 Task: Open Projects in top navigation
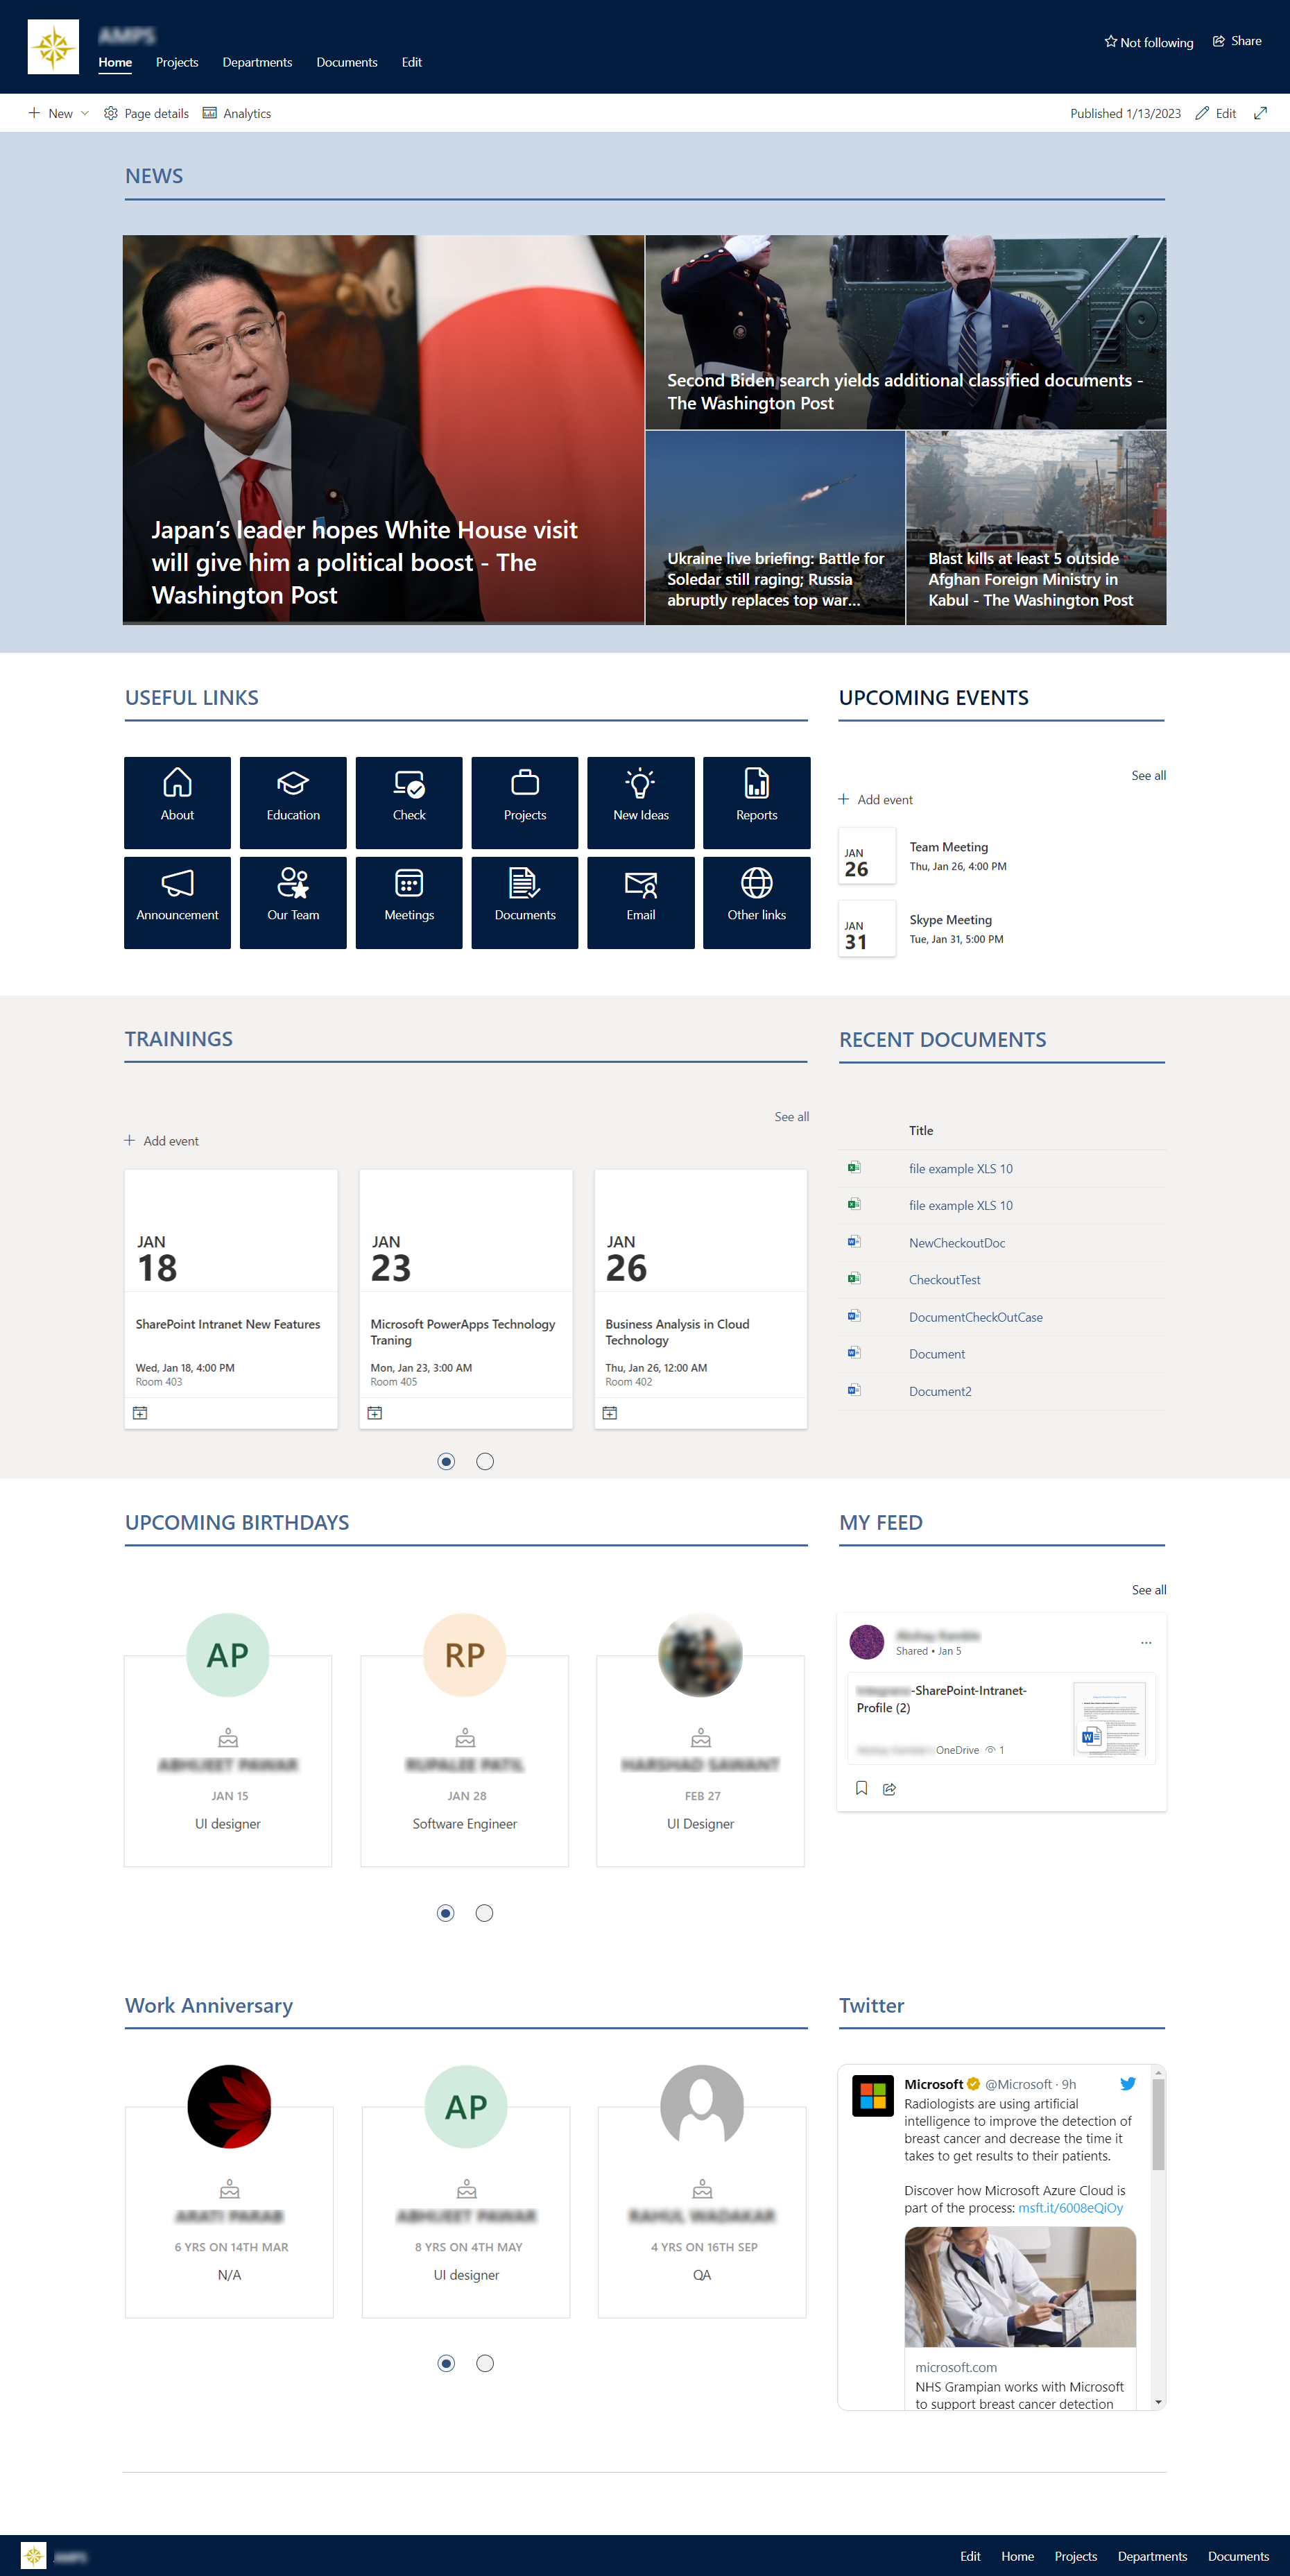point(177,62)
